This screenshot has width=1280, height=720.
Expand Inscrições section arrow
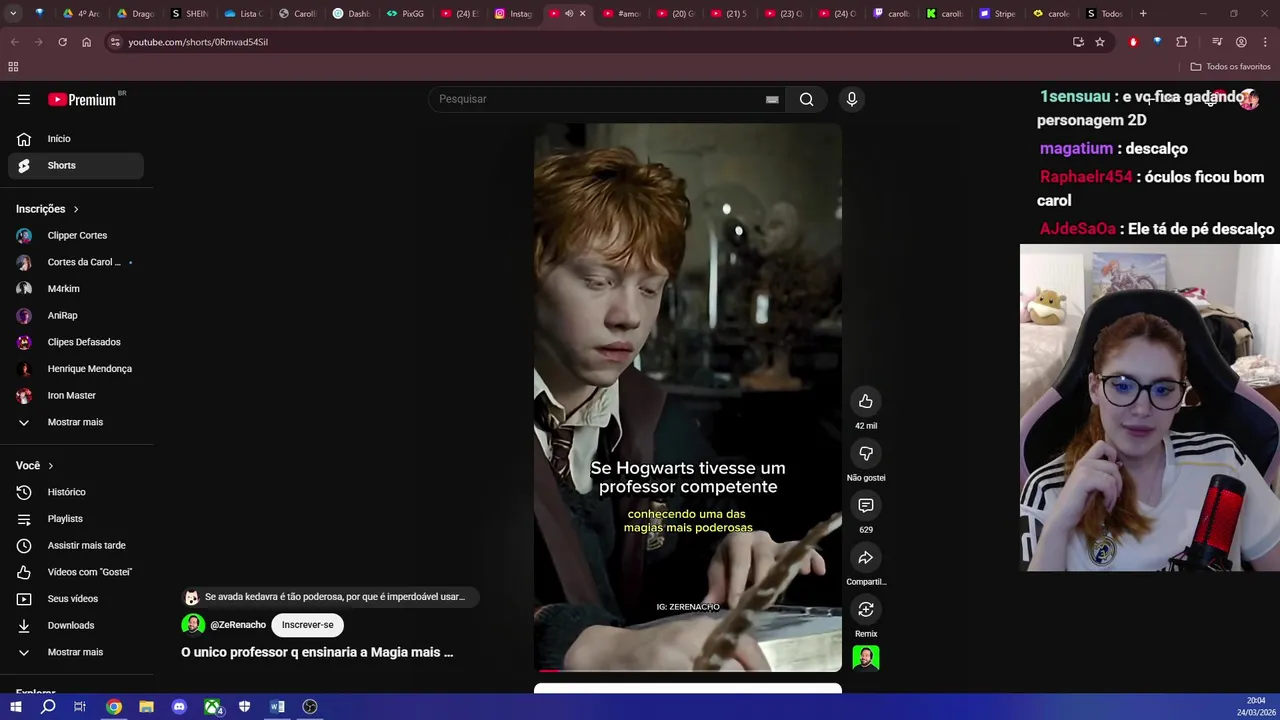click(76, 209)
